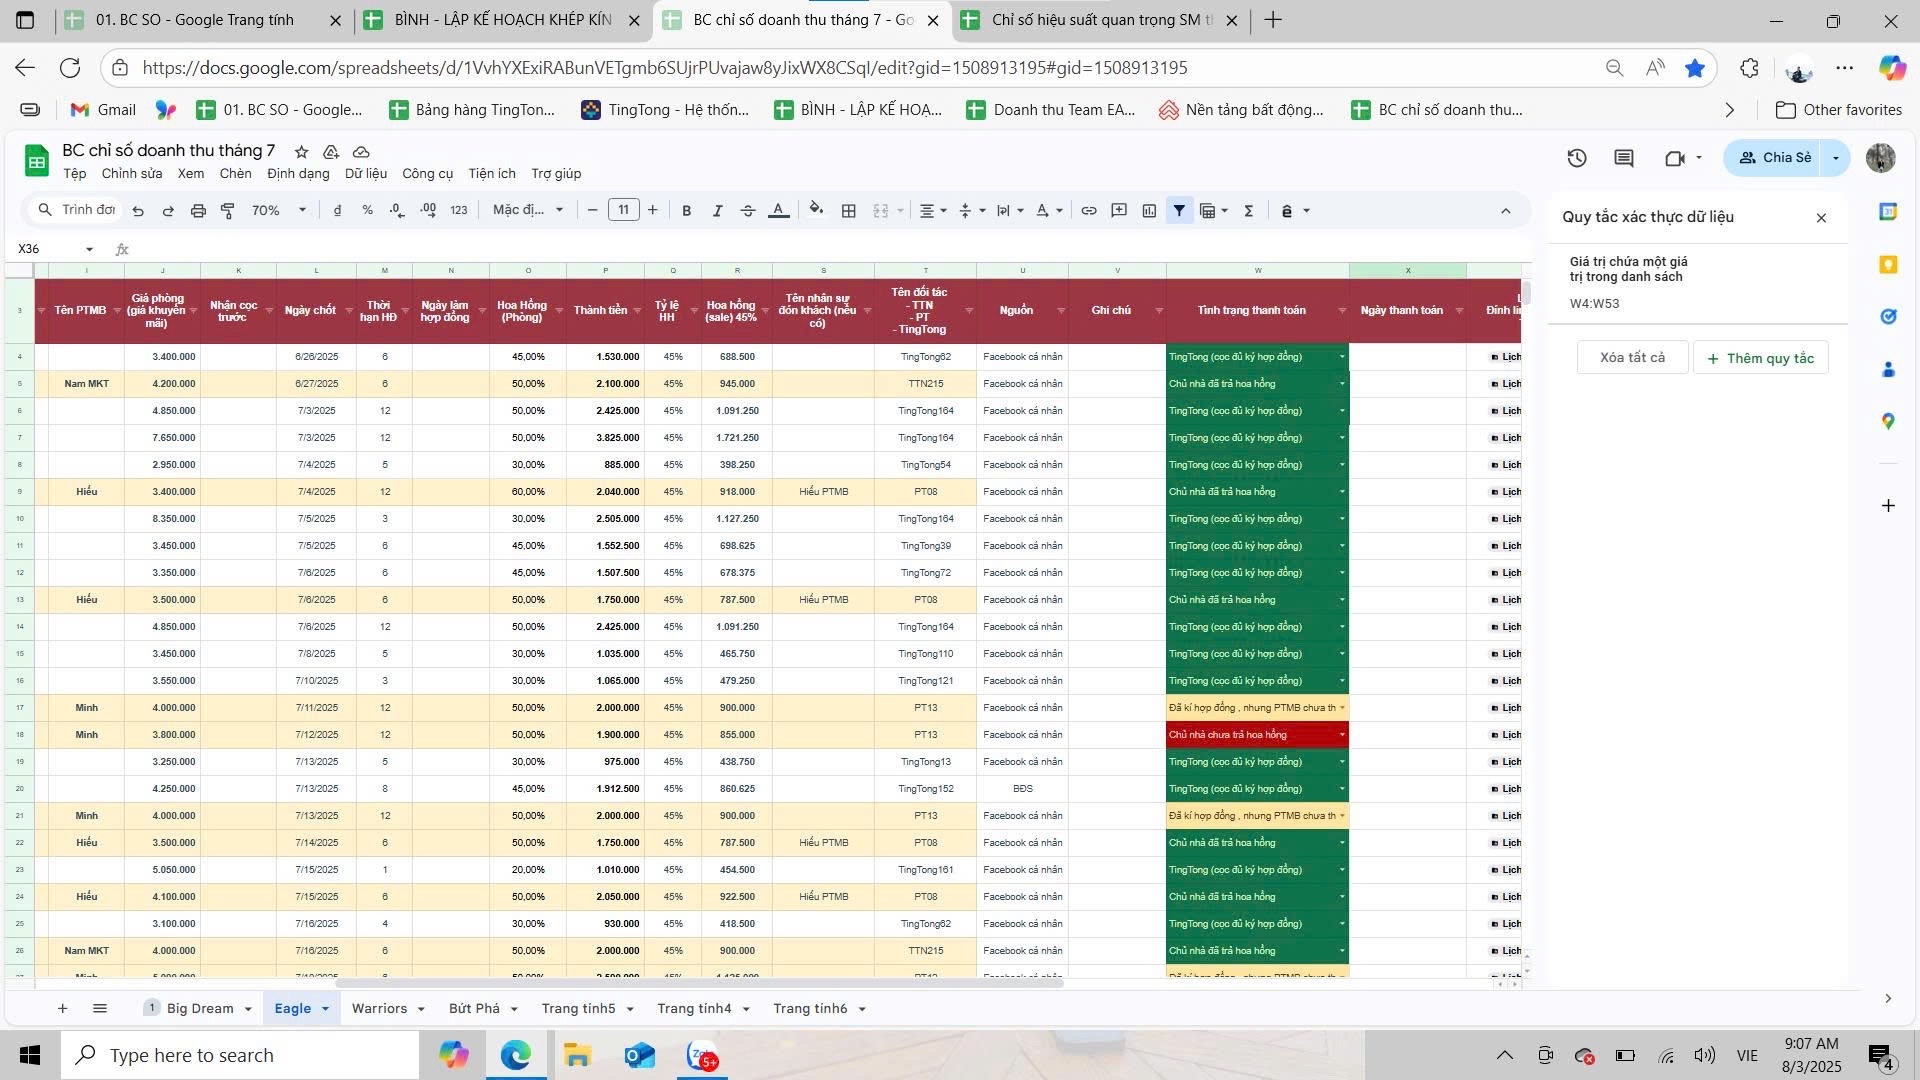Open the zoom 70% dropdown
The image size is (1920, 1080).
(279, 211)
